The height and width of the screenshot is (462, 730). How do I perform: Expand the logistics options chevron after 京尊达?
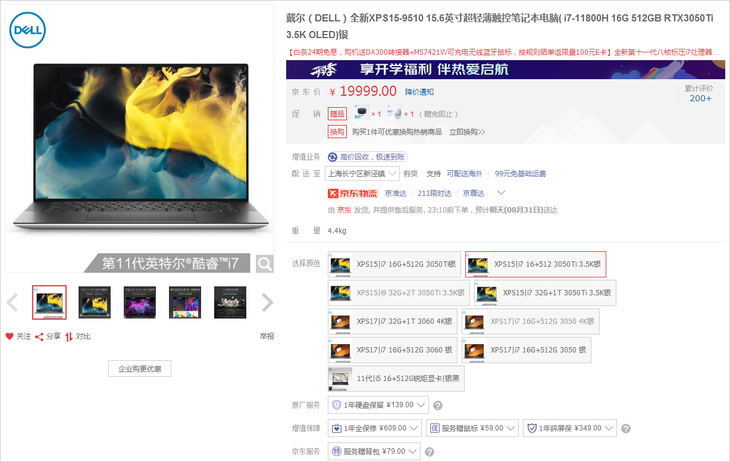click(x=501, y=192)
